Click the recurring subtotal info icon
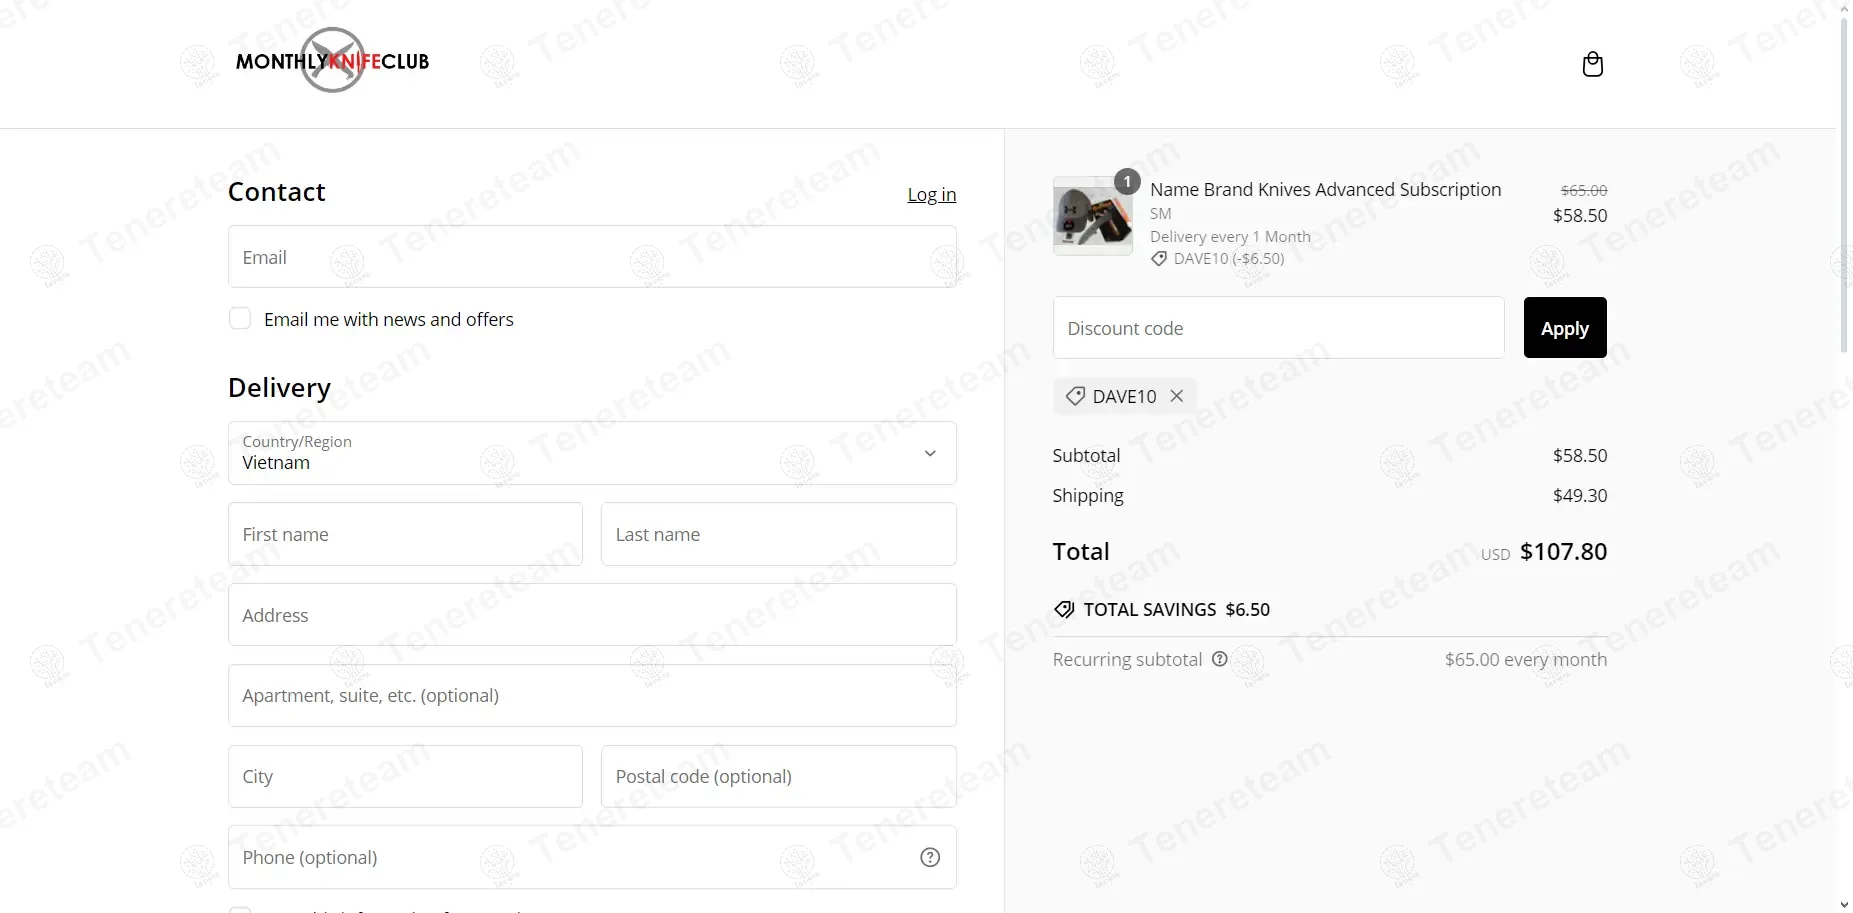Screen dimensions: 1853x913 (1219, 659)
